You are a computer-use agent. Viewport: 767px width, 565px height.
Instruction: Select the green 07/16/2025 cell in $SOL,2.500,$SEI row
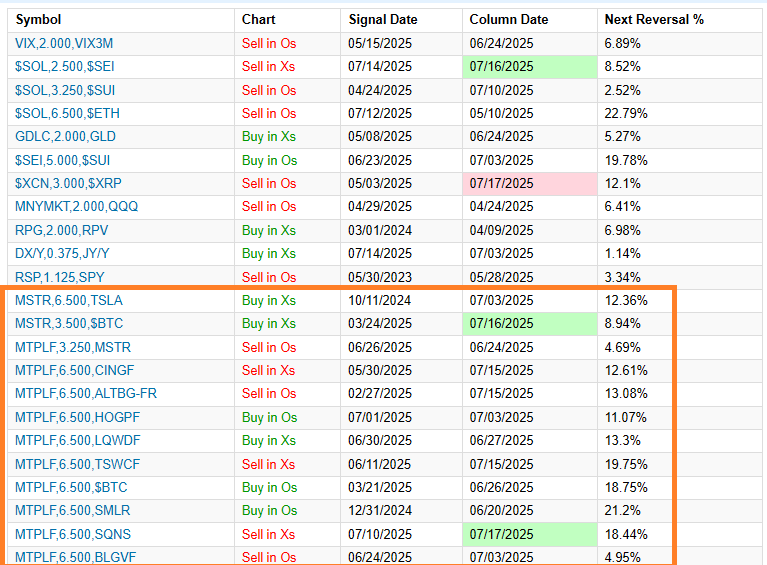click(x=530, y=67)
